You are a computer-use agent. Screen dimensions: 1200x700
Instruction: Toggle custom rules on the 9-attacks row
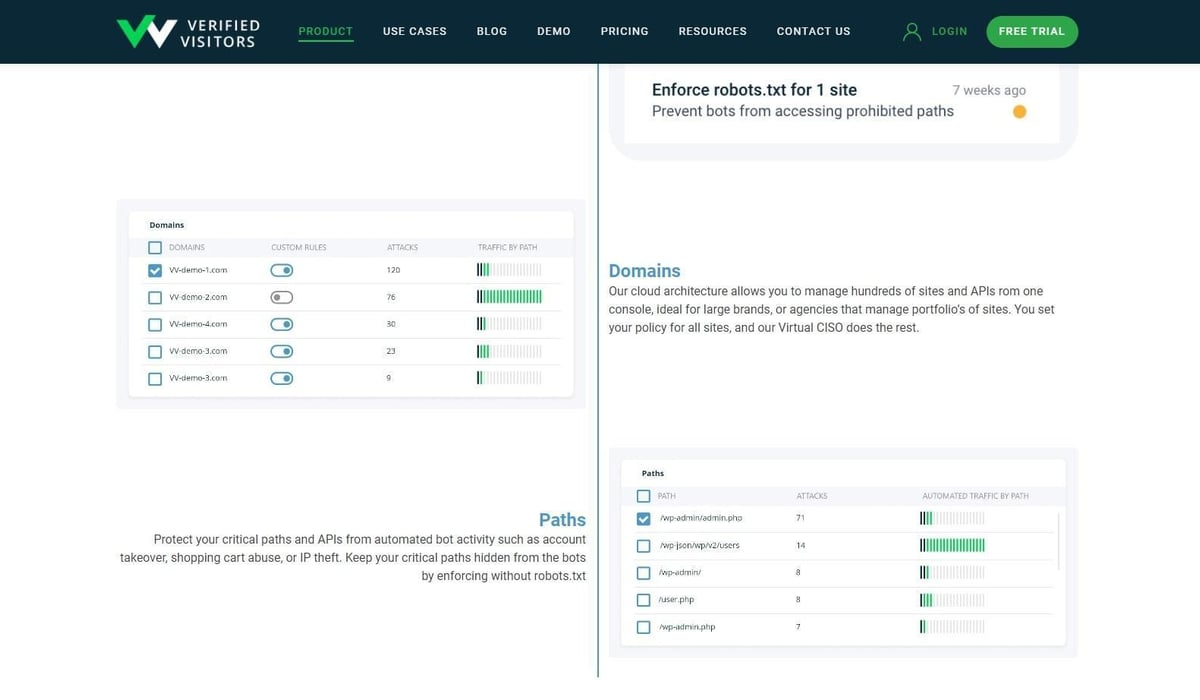coord(282,378)
